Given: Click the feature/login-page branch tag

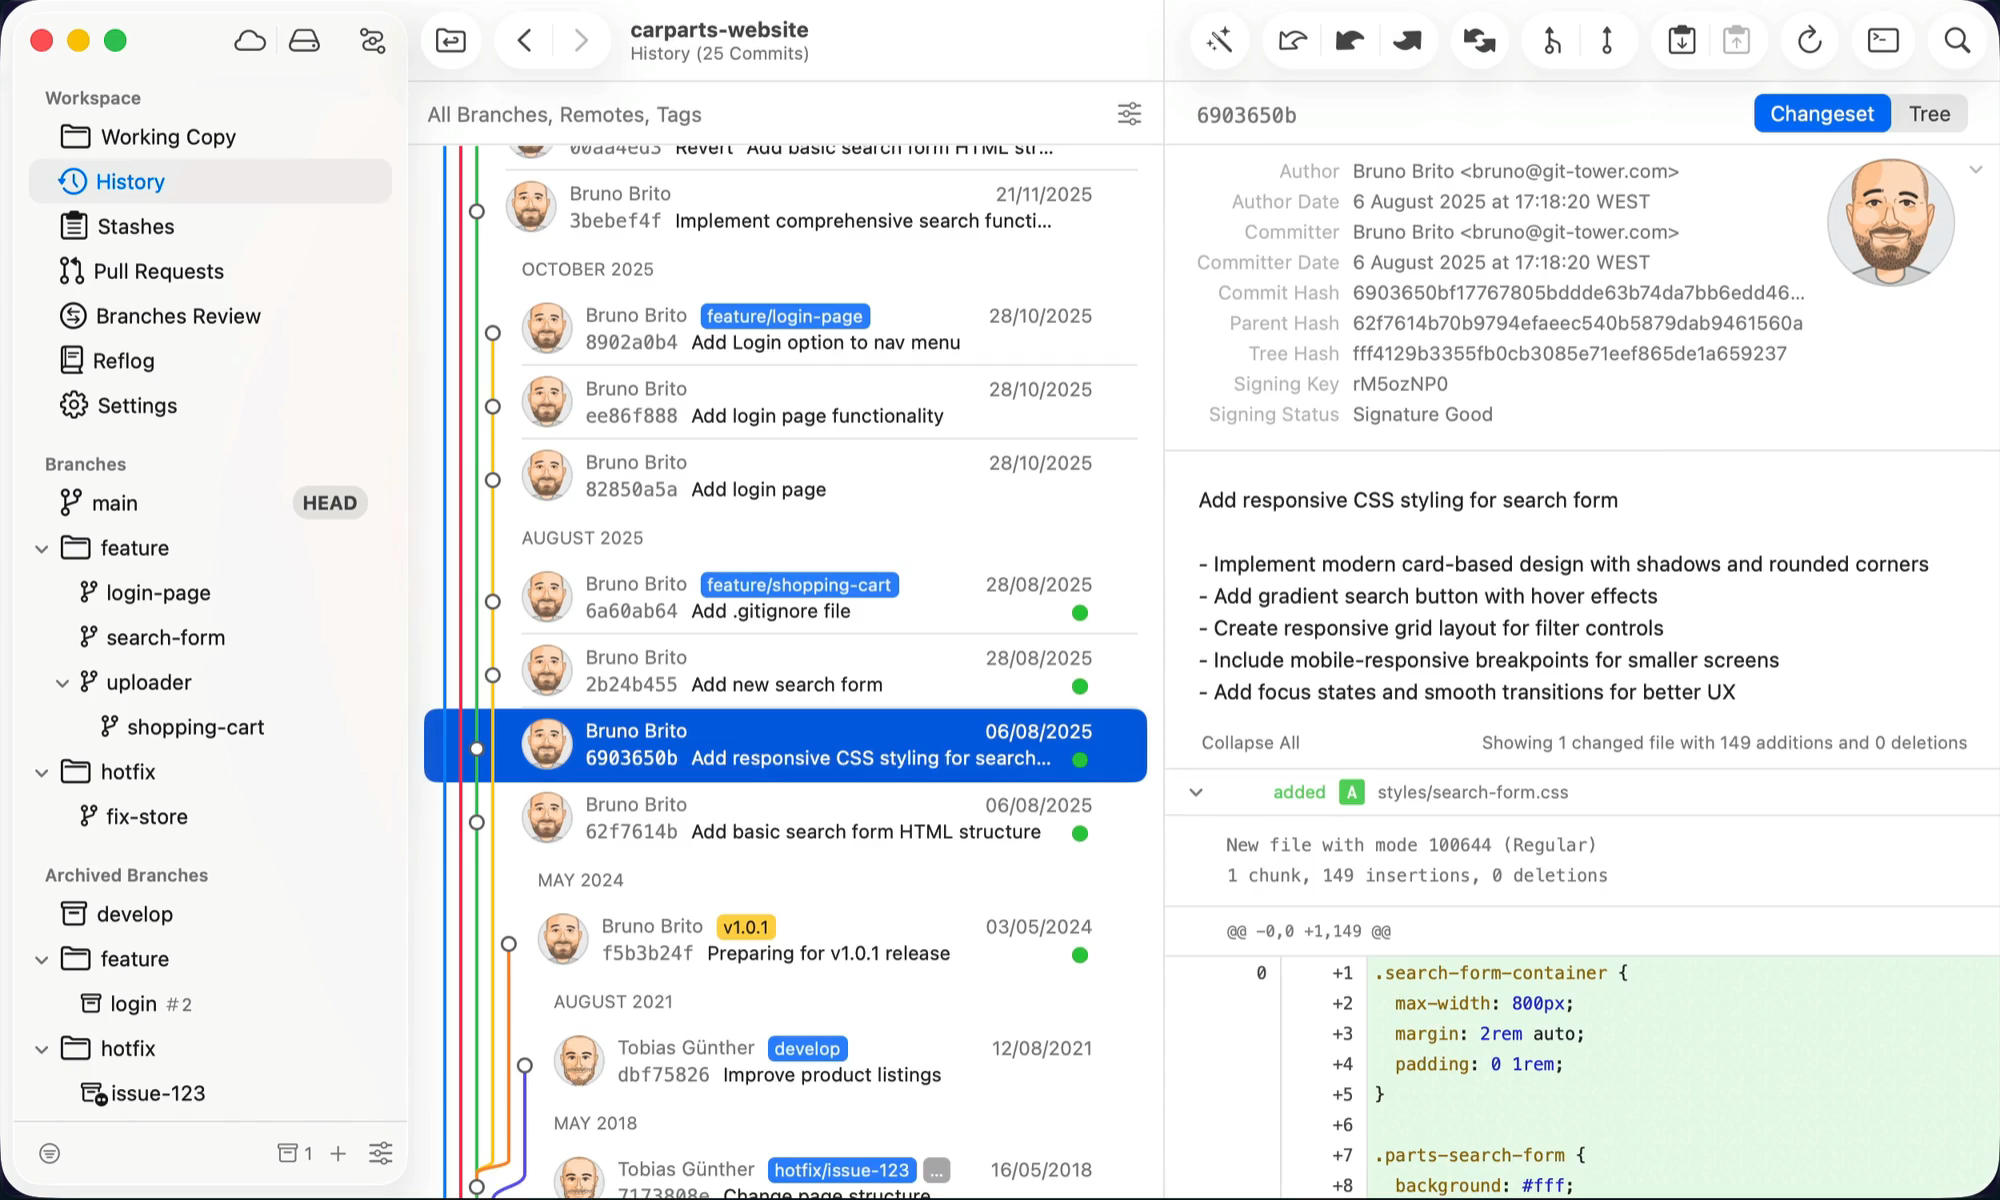Looking at the screenshot, I should (784, 316).
